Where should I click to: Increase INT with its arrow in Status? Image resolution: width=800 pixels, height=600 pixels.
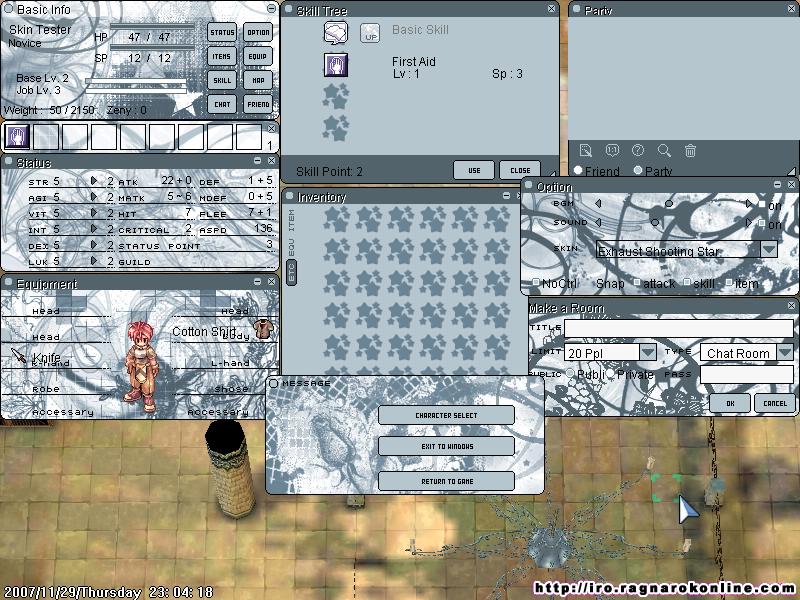94,229
